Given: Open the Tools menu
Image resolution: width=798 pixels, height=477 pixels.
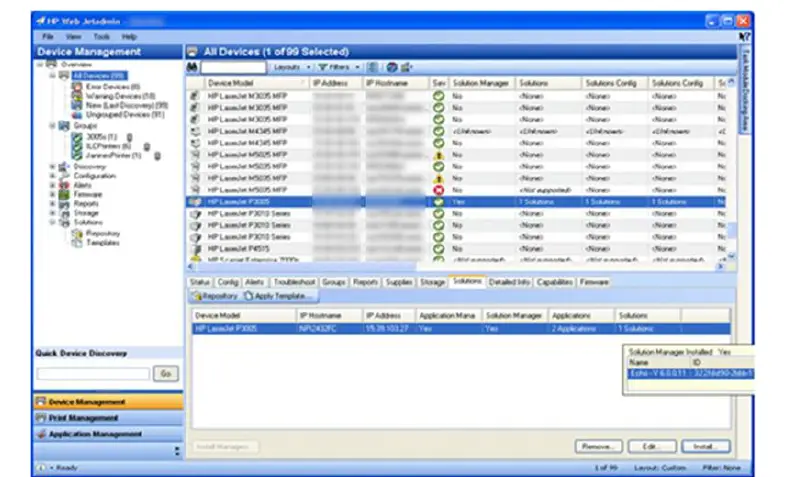Looking at the screenshot, I should (x=101, y=37).
